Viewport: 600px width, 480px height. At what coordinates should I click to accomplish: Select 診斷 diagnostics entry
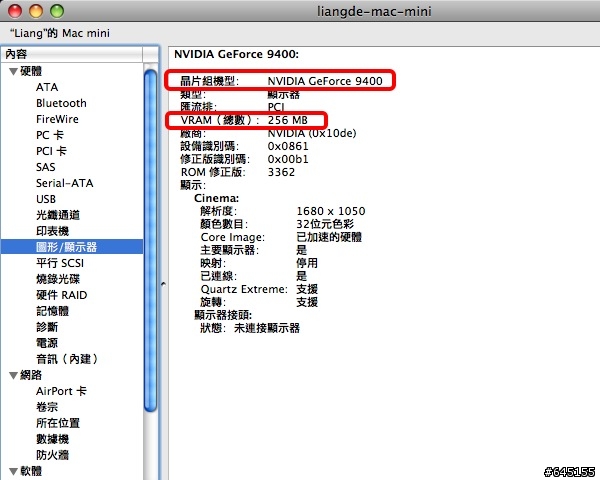click(x=47, y=327)
